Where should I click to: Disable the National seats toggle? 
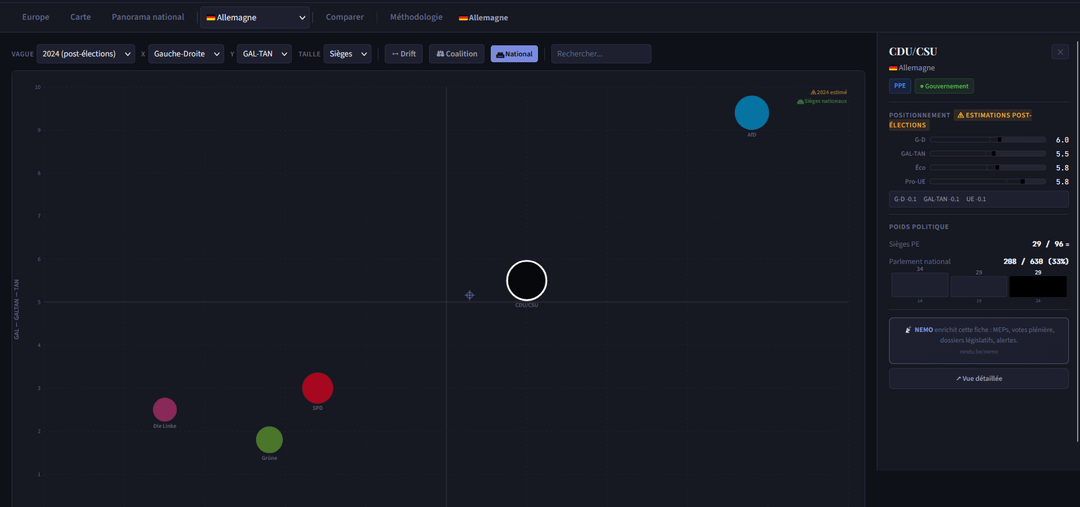[x=514, y=54]
